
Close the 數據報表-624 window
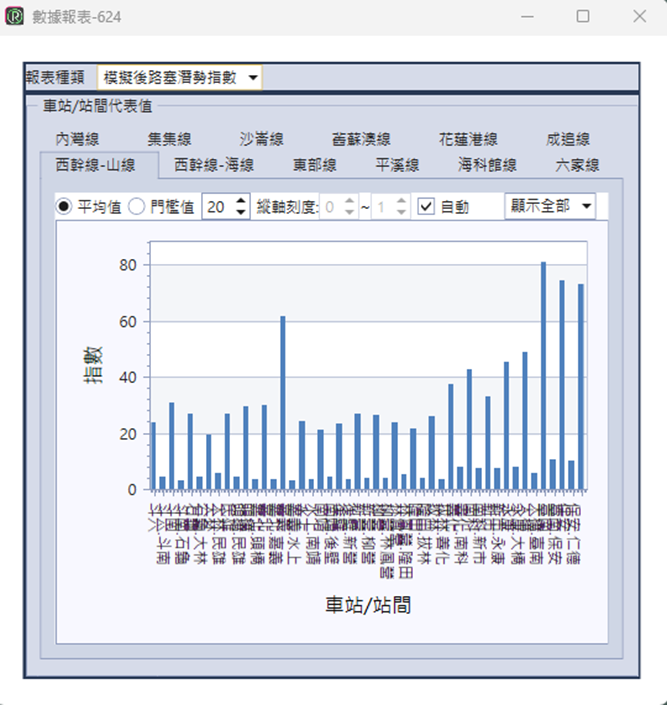click(639, 17)
